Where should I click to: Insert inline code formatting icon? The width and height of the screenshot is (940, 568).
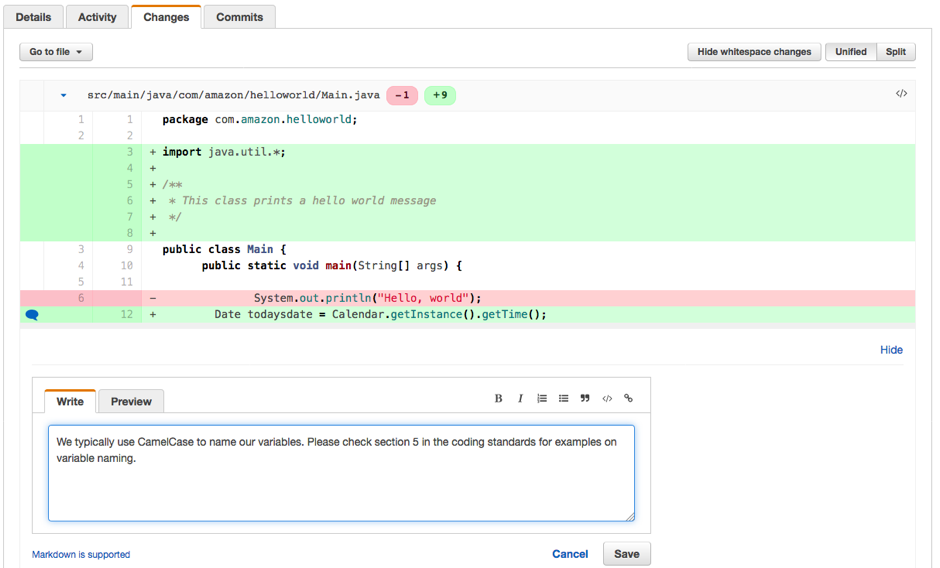tap(607, 398)
